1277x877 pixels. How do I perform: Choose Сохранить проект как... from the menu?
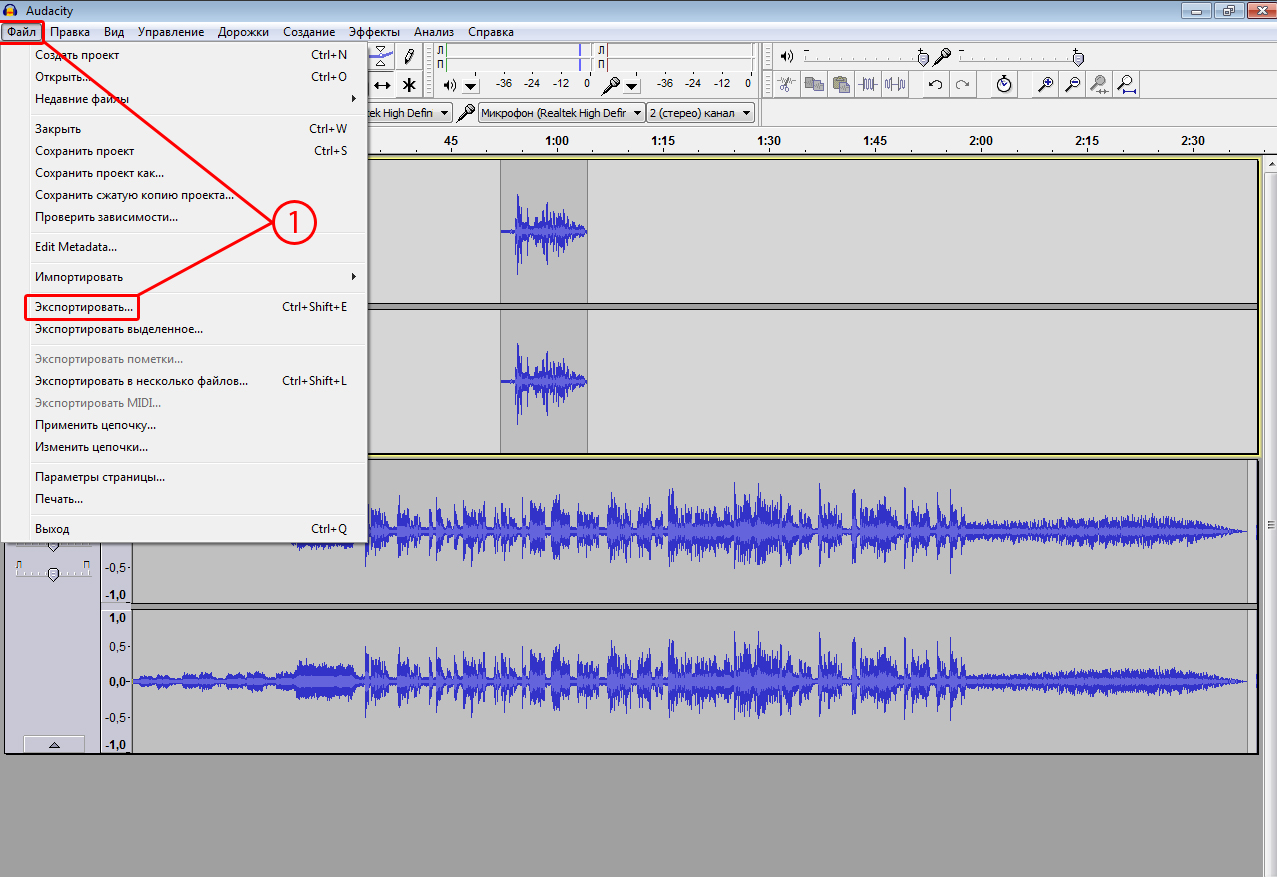point(99,173)
